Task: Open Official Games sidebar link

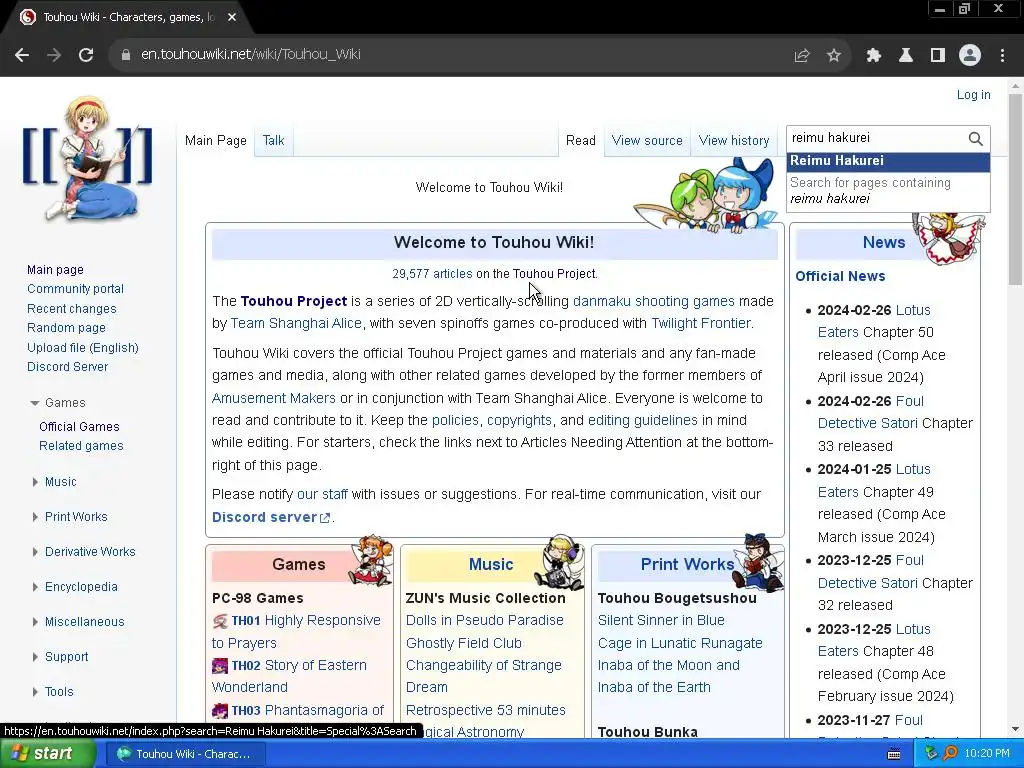Action: click(x=79, y=426)
